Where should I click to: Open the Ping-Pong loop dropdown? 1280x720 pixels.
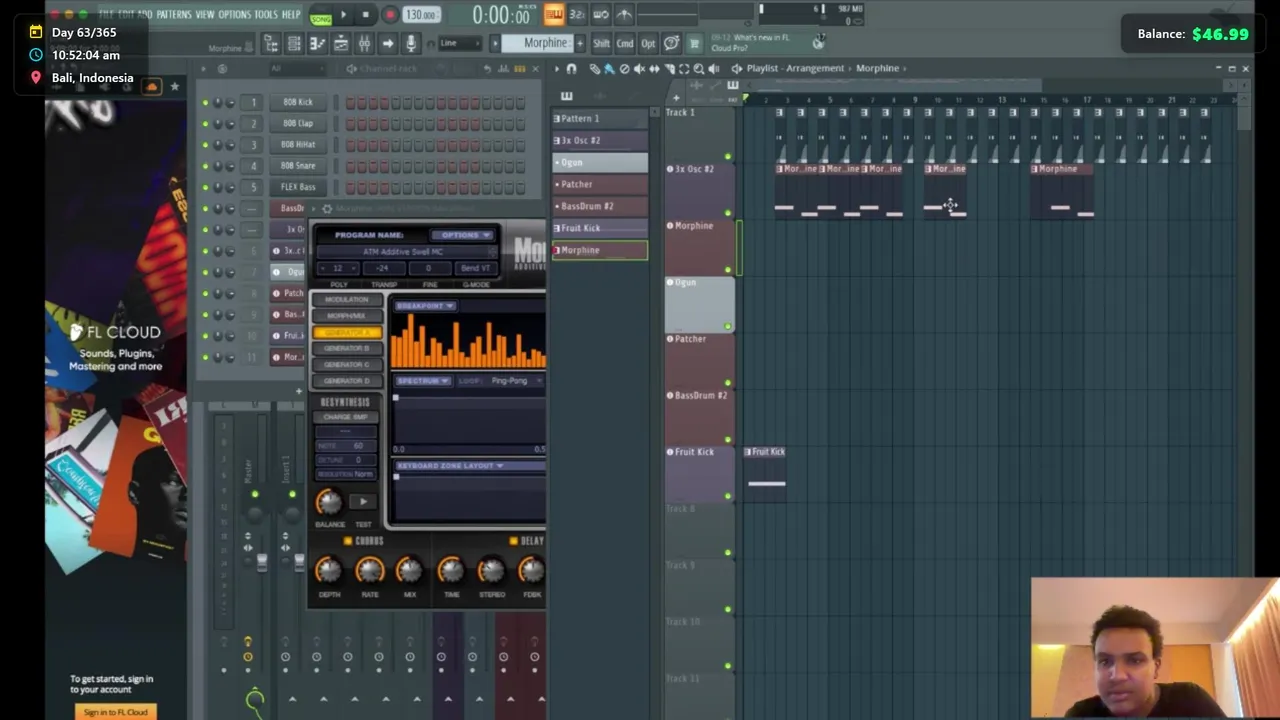click(514, 381)
